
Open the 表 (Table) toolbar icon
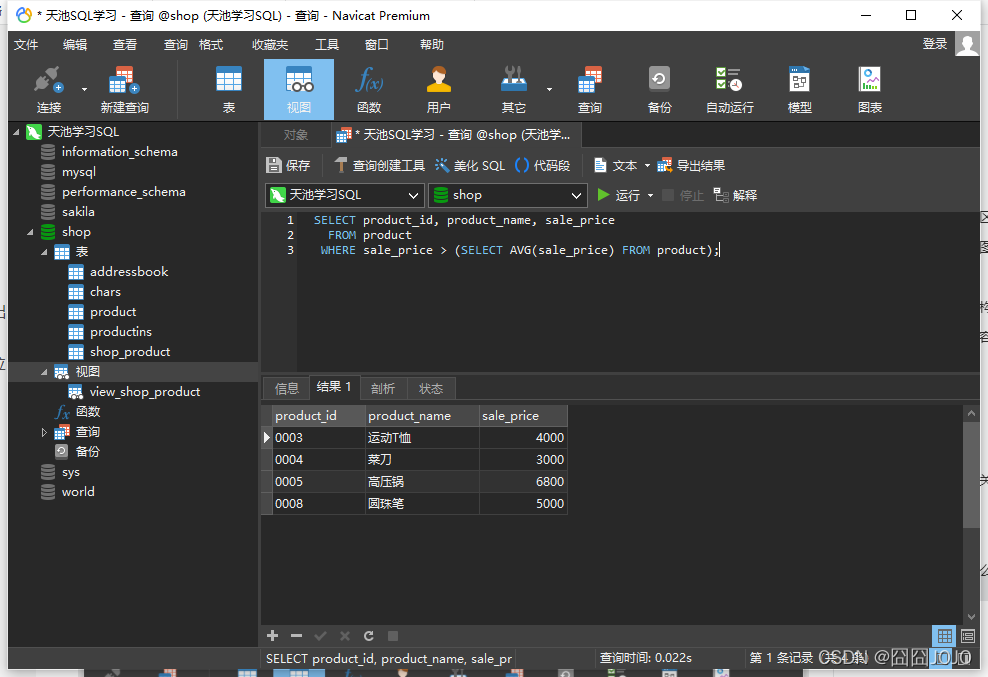[x=229, y=90]
